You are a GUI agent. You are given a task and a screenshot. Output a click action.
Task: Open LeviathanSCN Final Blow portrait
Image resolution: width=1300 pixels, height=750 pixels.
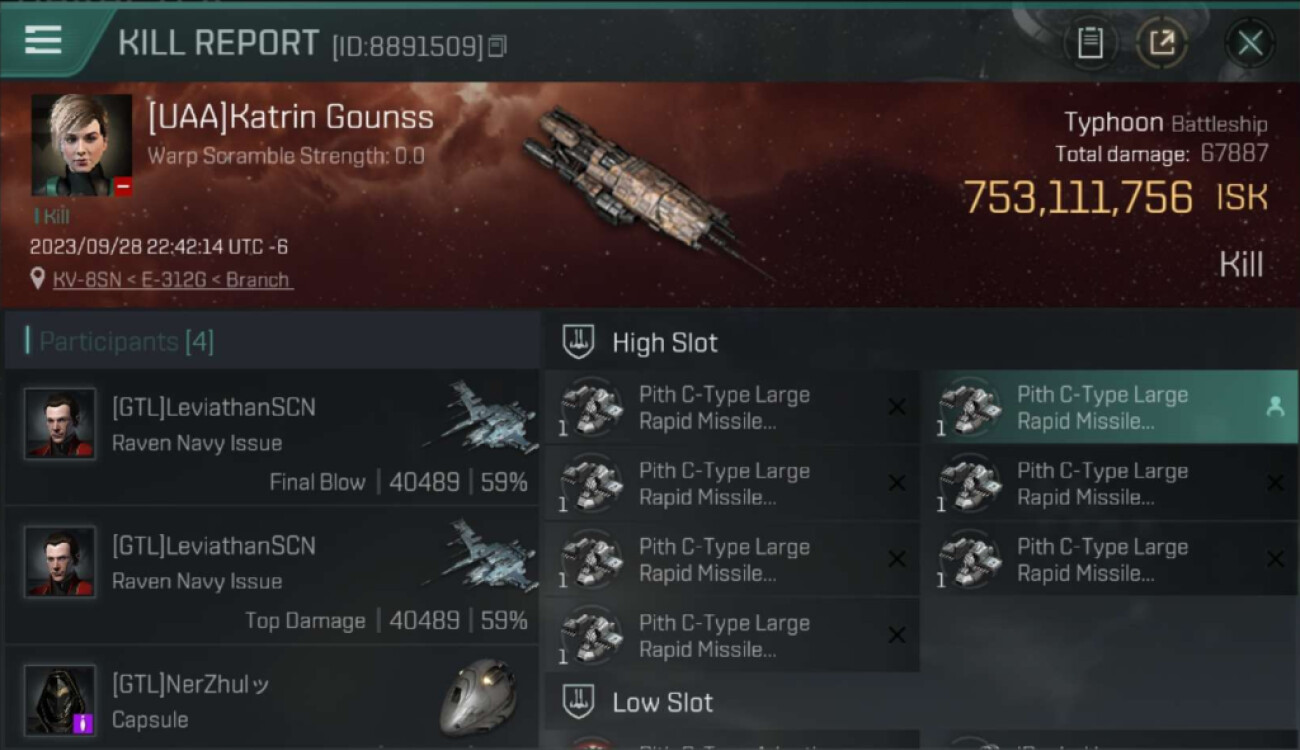(60, 424)
